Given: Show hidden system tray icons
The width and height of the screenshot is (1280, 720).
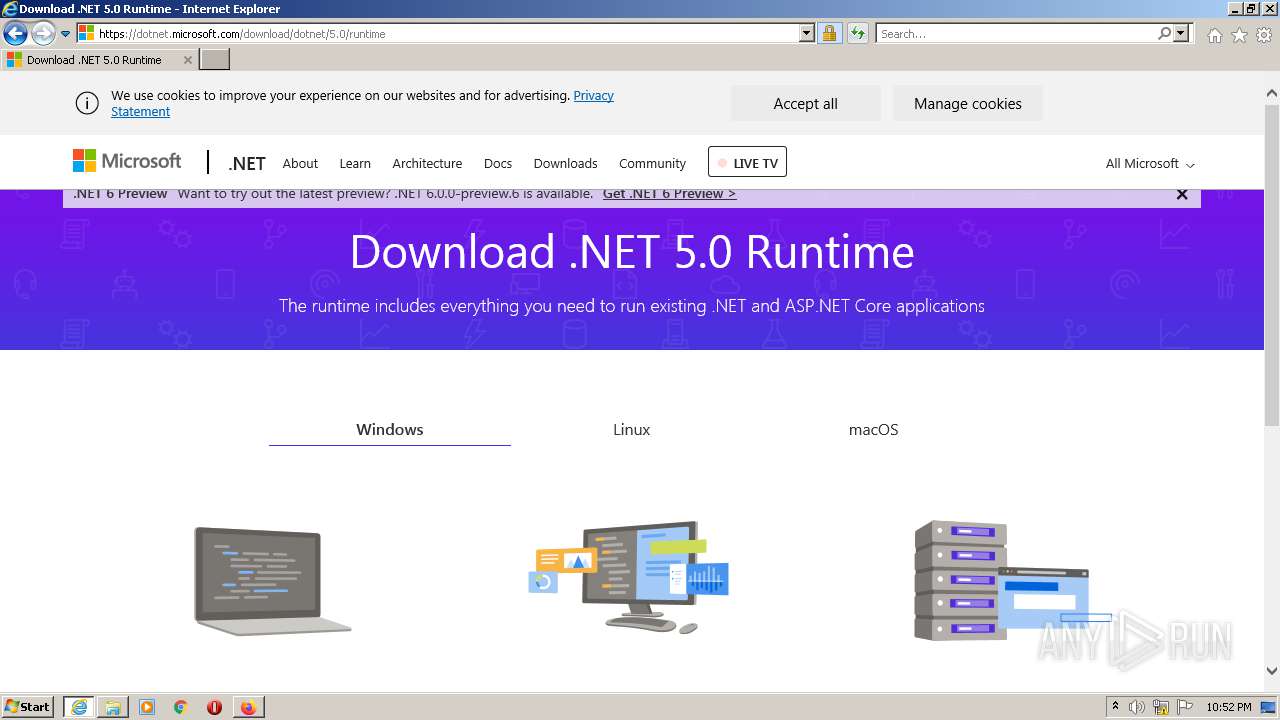Looking at the screenshot, I should [x=1115, y=707].
